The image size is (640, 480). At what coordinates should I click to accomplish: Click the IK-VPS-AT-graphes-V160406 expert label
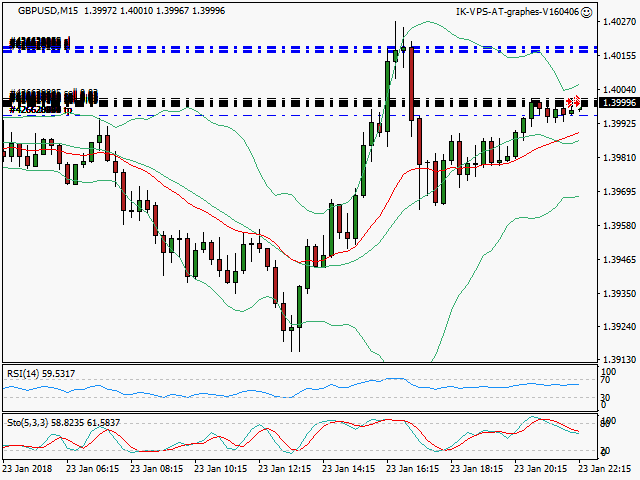pyautogui.click(x=516, y=12)
